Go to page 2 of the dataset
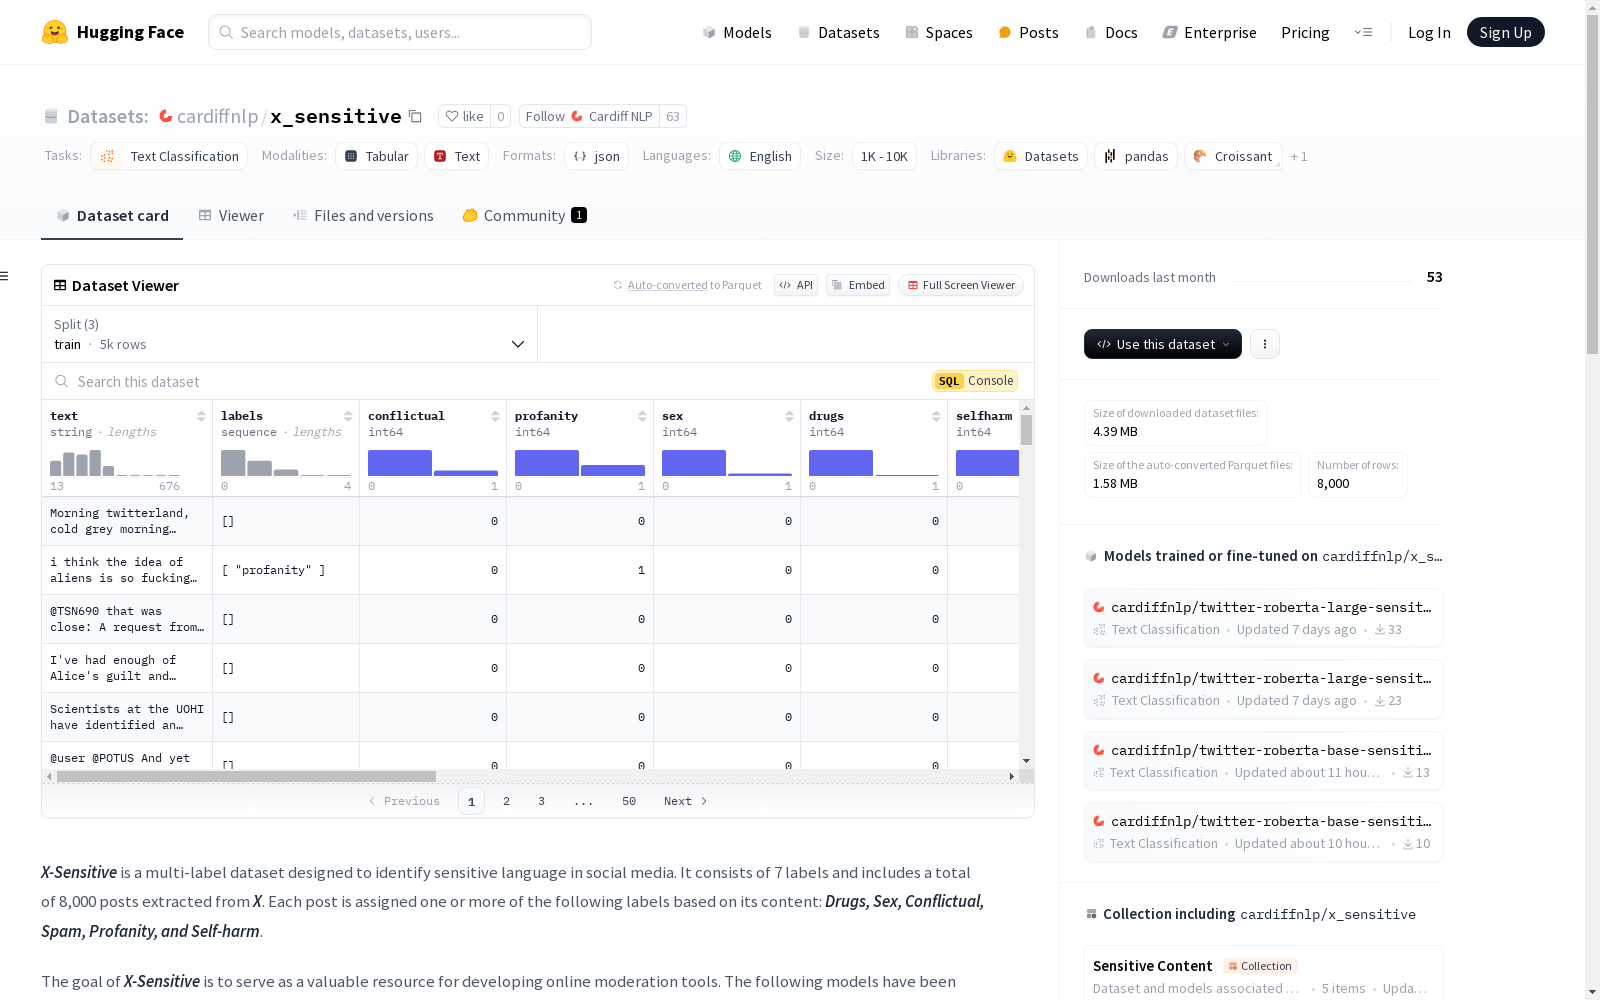 tap(507, 801)
